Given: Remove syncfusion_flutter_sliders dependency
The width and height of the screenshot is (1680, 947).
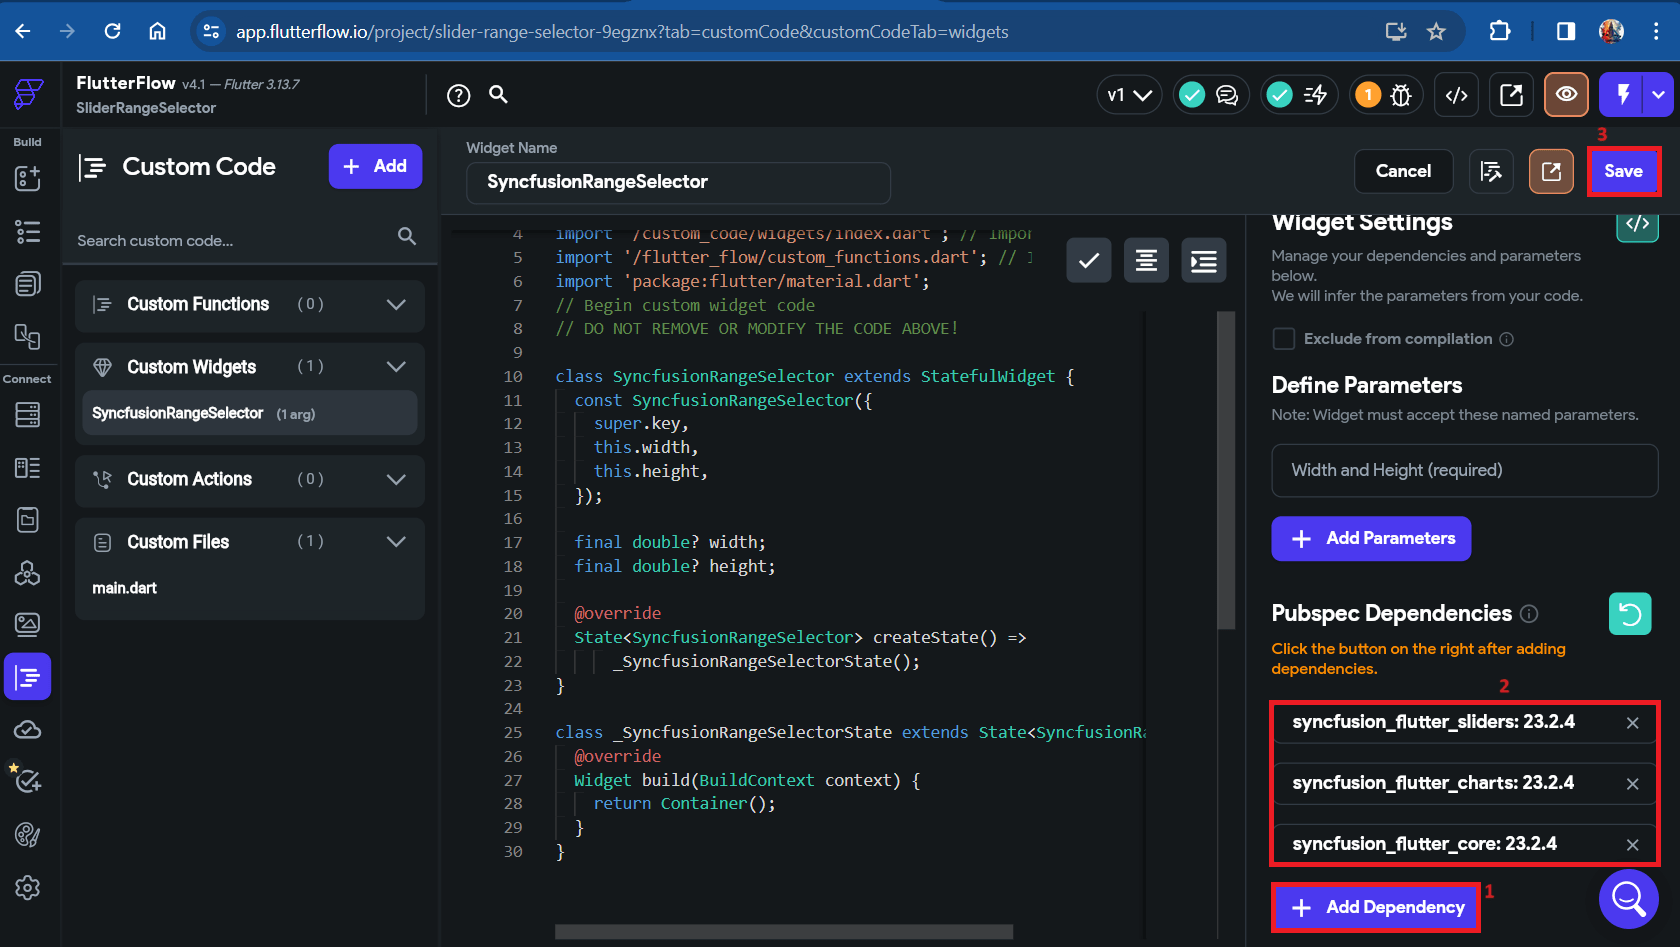Looking at the screenshot, I should coord(1633,723).
